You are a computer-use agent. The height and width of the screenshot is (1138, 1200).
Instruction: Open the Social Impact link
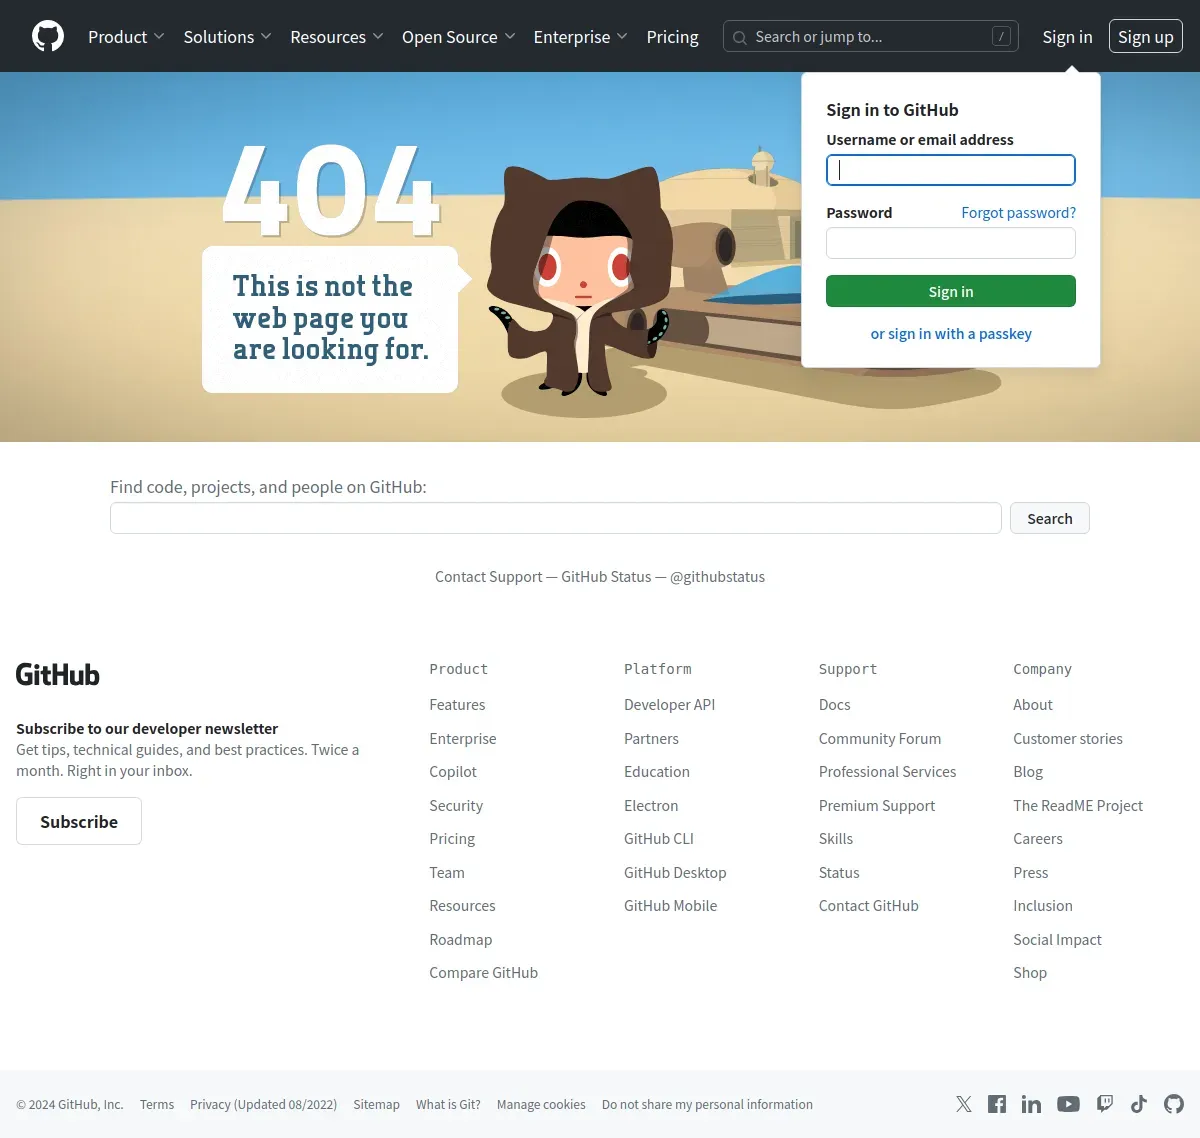[1057, 940]
